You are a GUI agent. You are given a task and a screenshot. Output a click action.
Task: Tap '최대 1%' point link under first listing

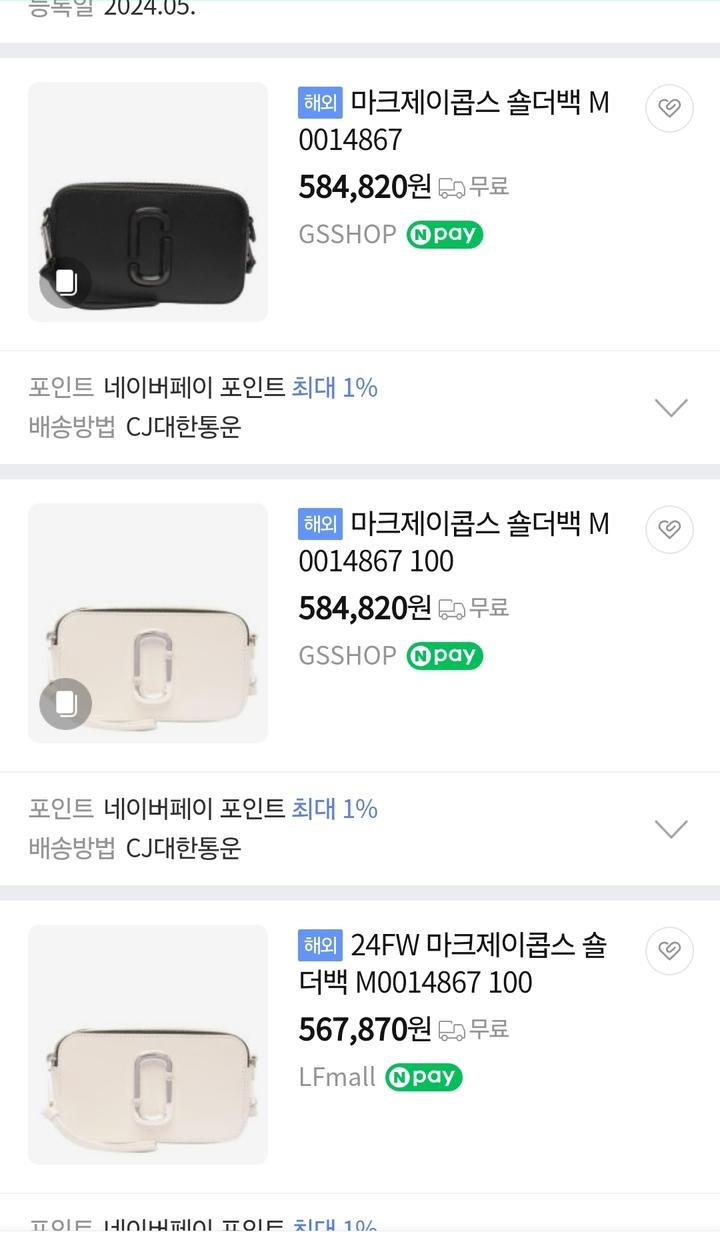(334, 388)
